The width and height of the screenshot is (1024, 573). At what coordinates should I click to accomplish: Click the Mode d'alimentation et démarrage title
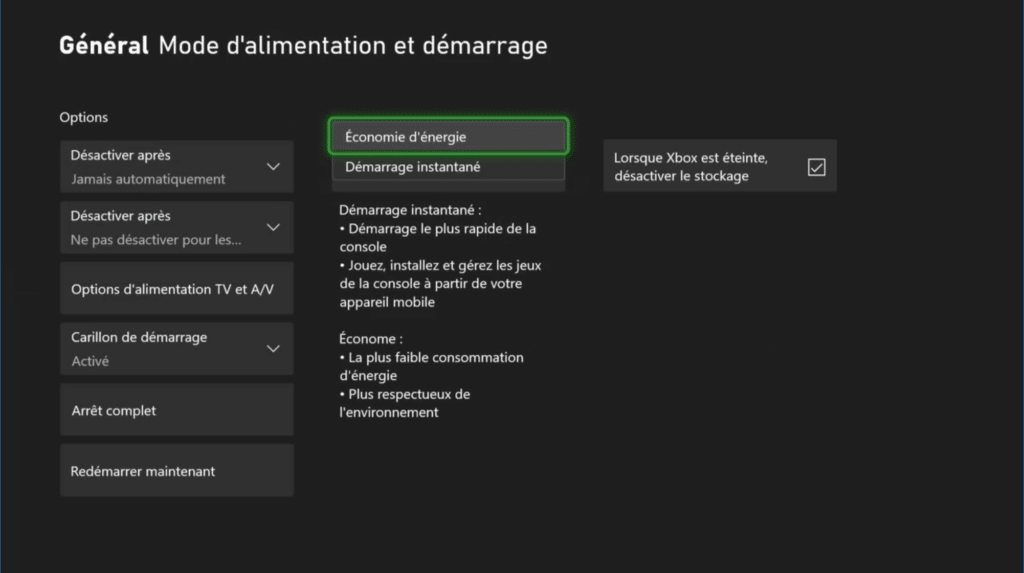point(353,46)
